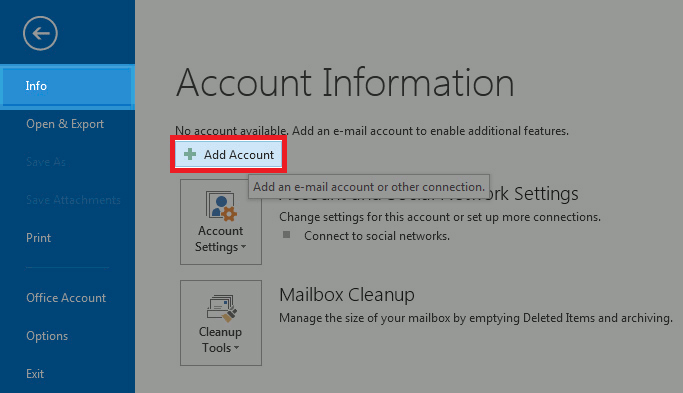Expand the Cleanup Tools dropdown arrow
Image resolution: width=683 pixels, height=393 pixels.
coord(237,348)
